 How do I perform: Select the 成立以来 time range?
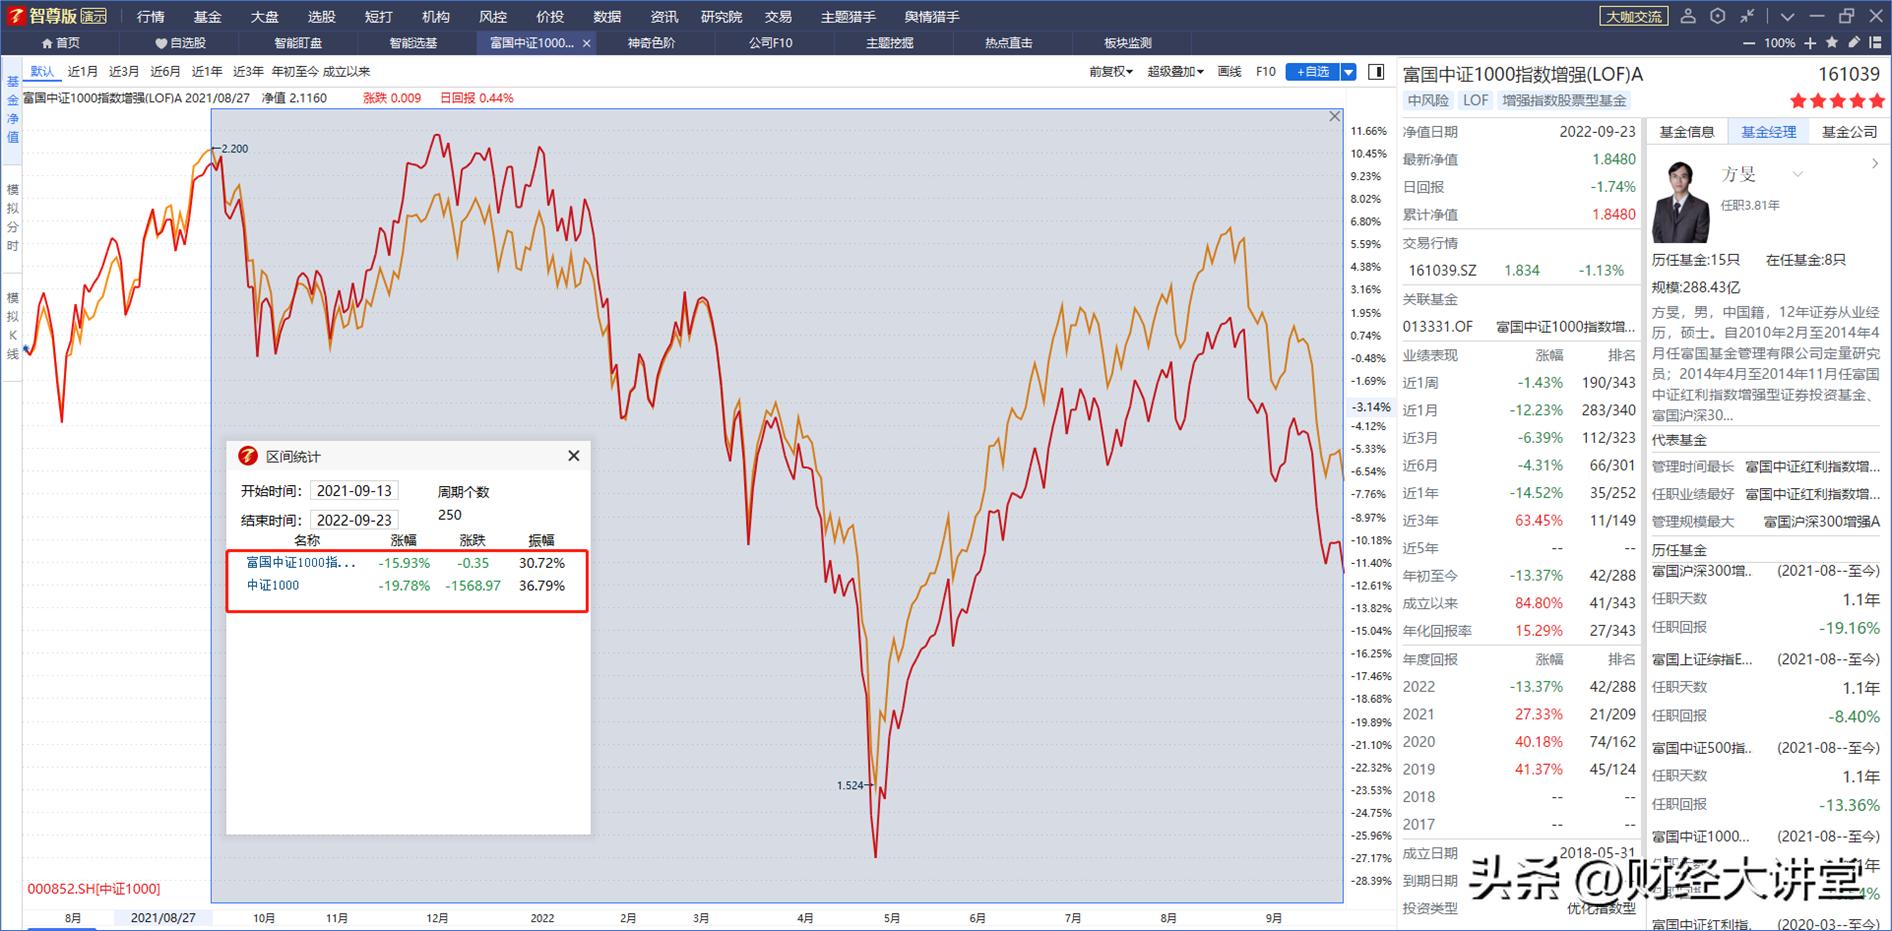coord(346,71)
